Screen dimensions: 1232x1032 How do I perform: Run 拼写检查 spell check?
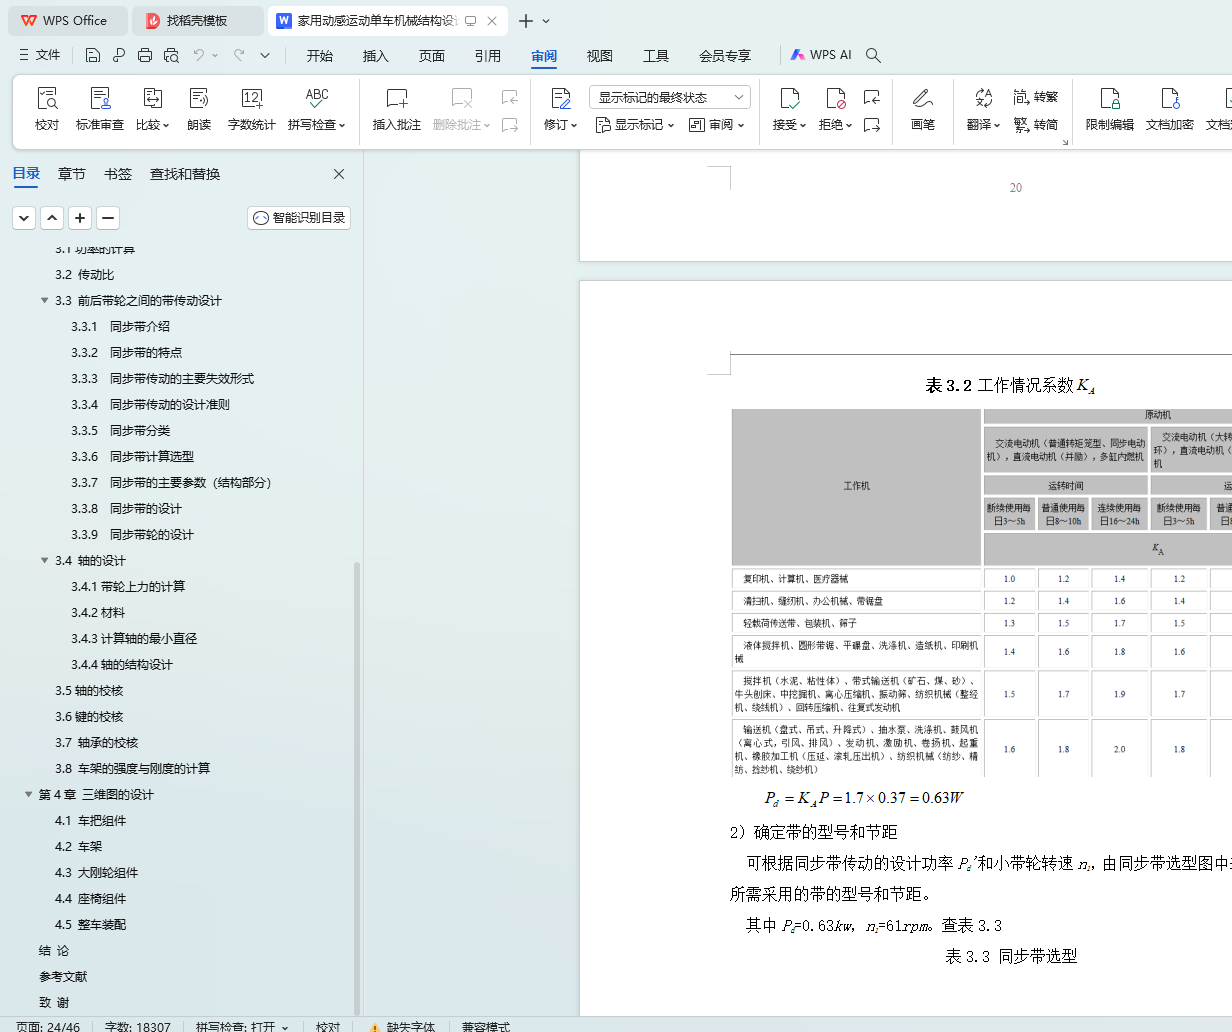[x=316, y=109]
